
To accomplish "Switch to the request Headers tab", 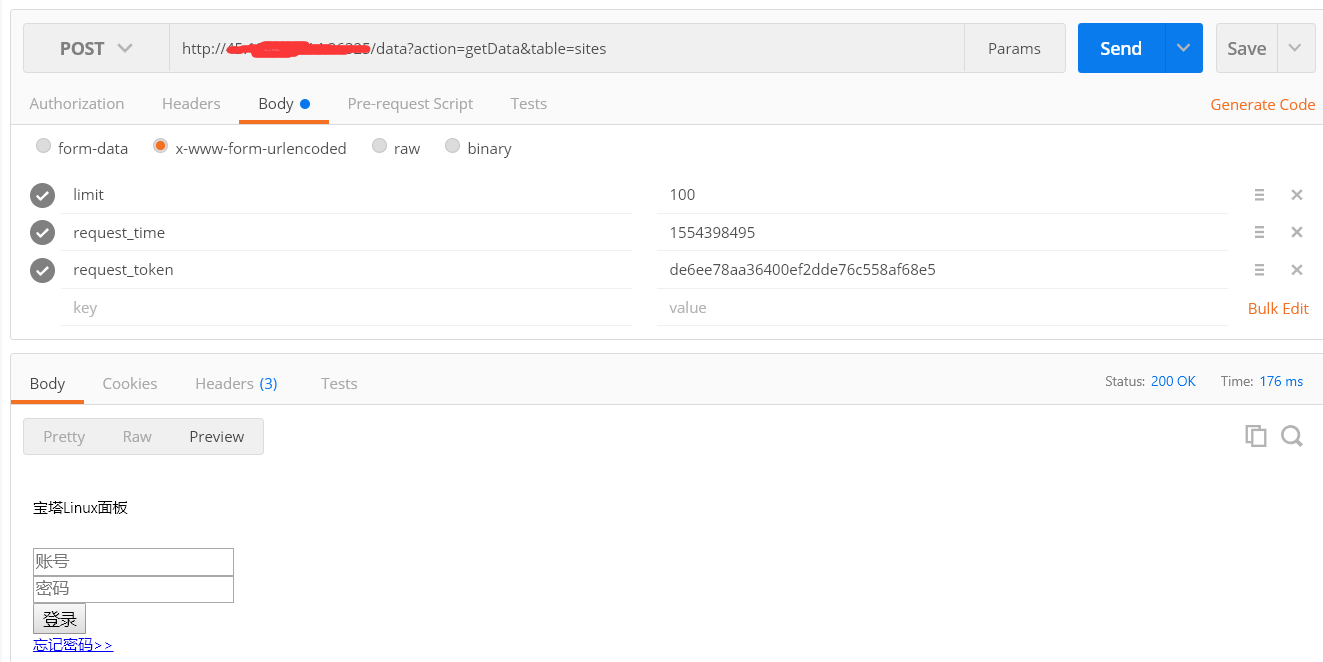I will 191,103.
